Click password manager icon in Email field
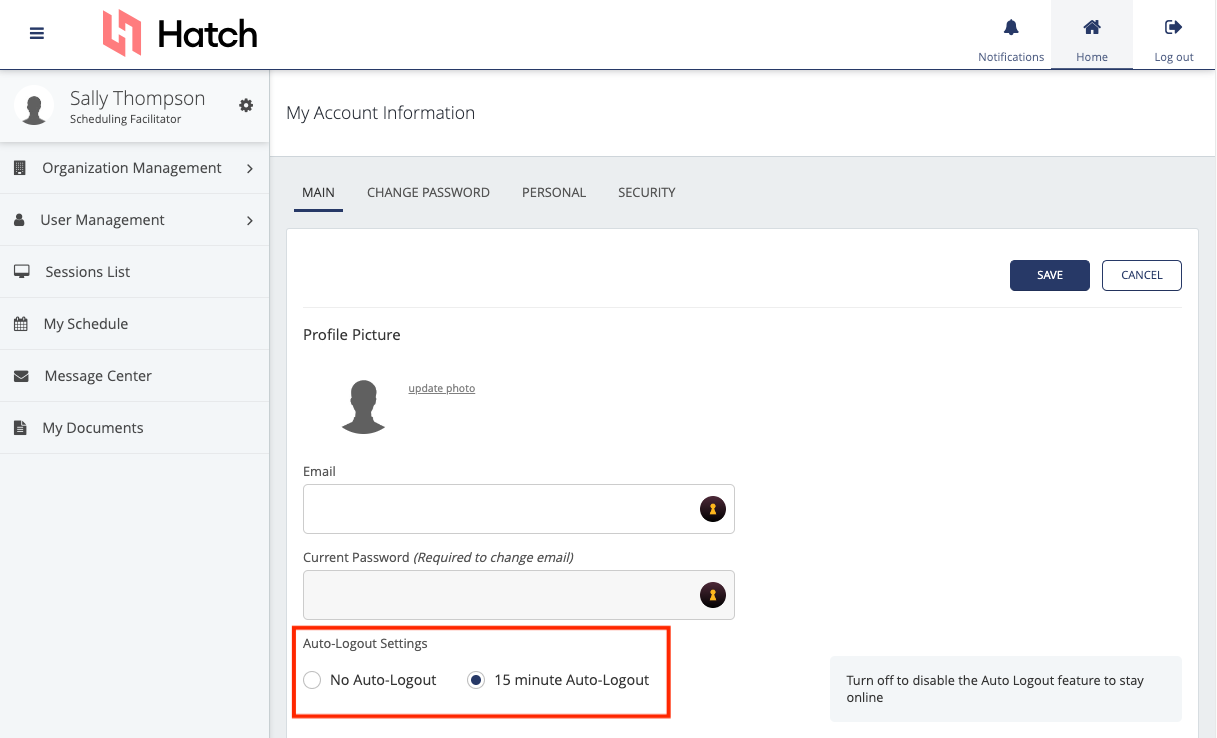The width and height of the screenshot is (1217, 738). coord(711,509)
